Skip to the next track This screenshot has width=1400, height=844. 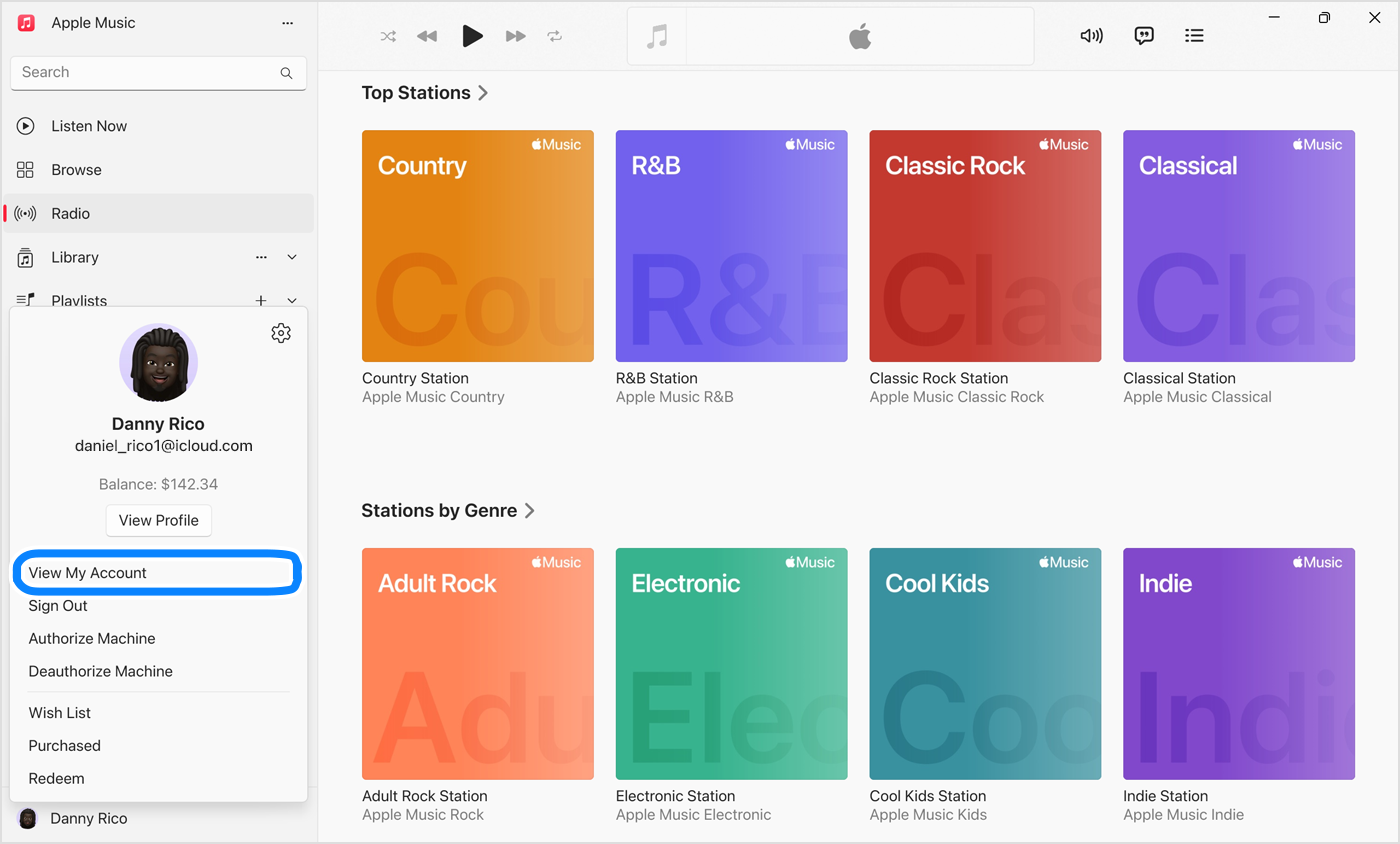click(515, 36)
